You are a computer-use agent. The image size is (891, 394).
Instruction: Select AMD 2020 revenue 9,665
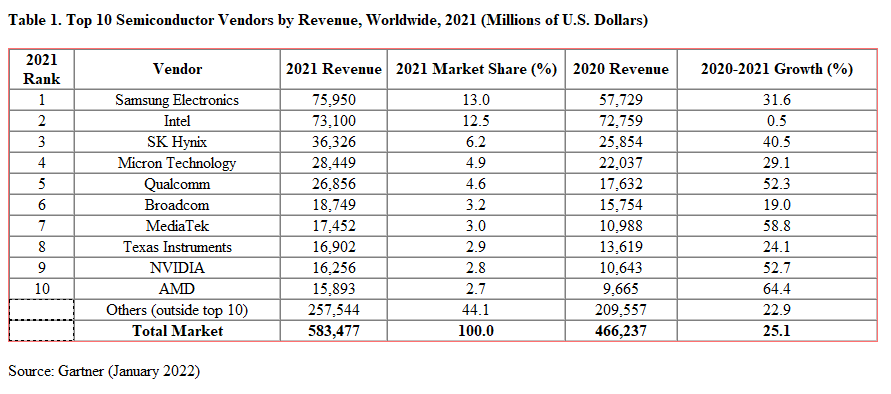621,289
